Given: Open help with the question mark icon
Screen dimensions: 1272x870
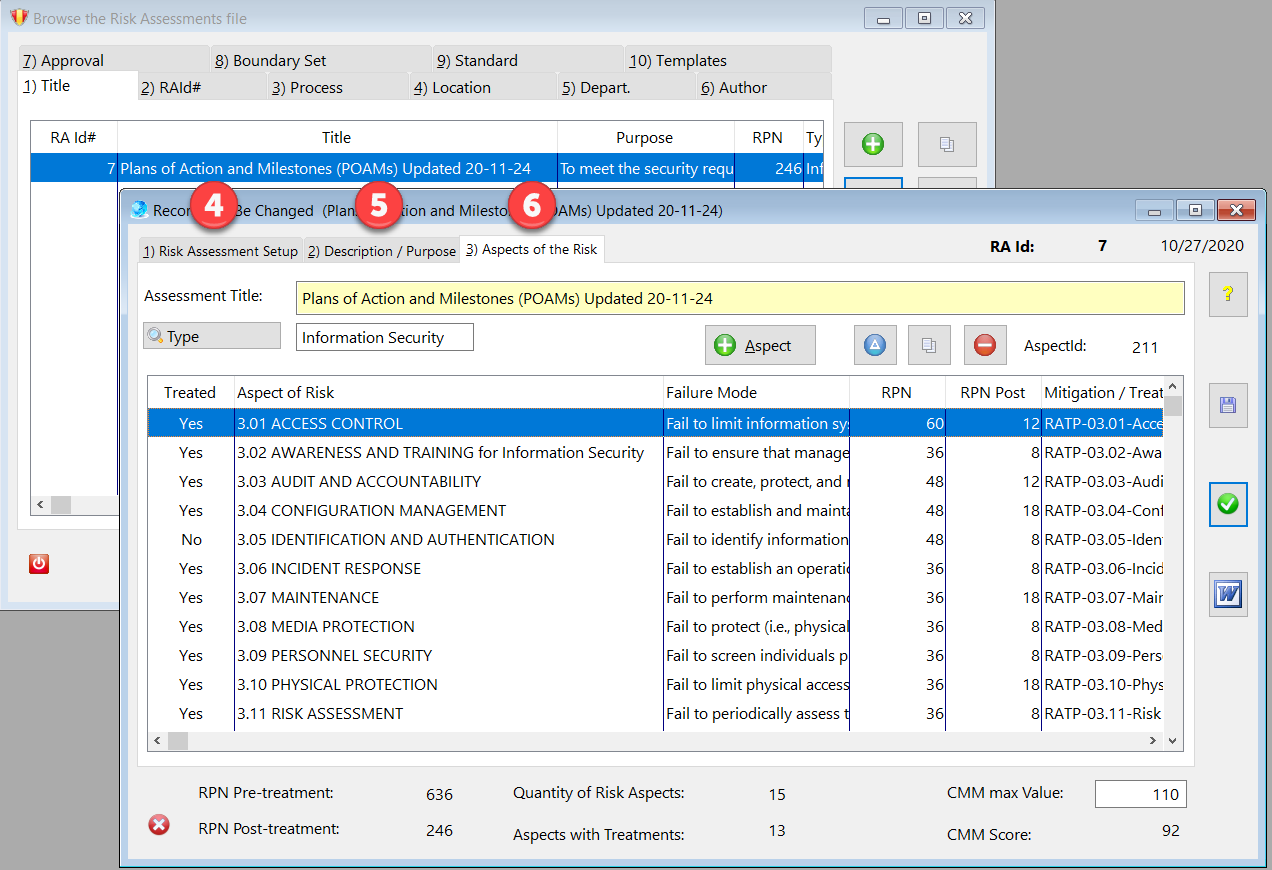Looking at the screenshot, I should point(1228,294).
